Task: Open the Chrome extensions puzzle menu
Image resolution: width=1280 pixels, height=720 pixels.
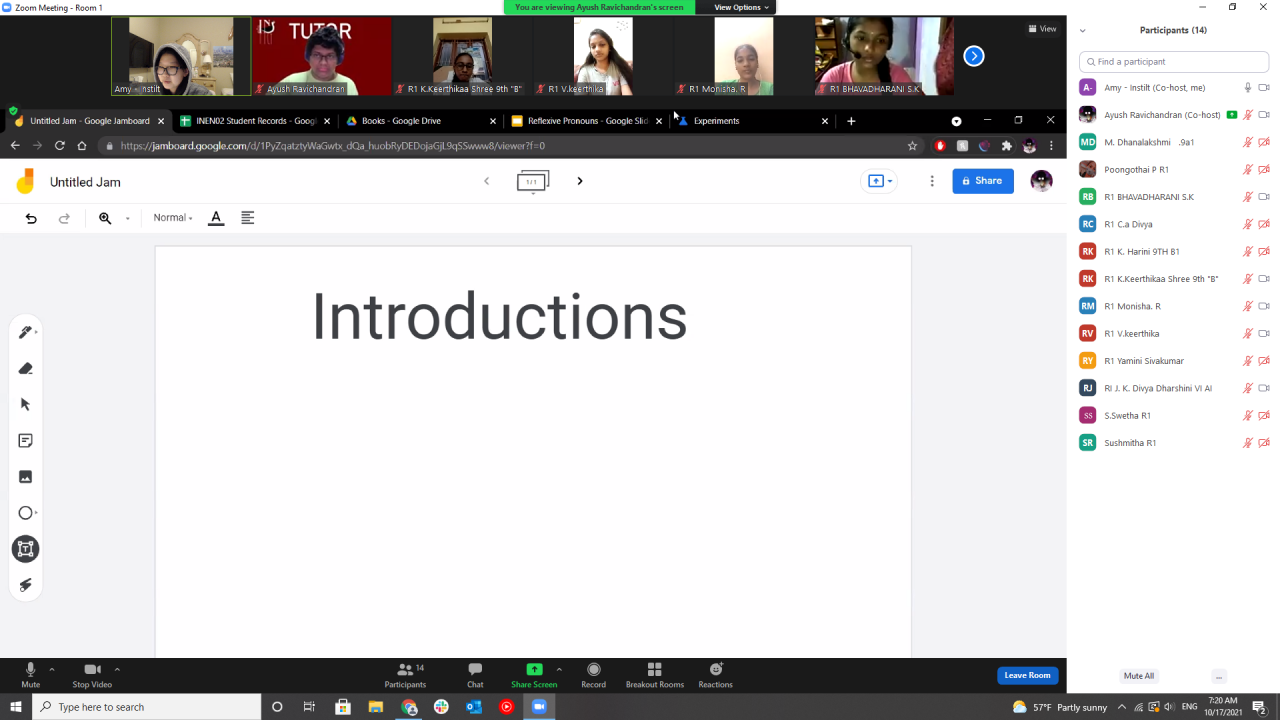Action: (x=1007, y=146)
